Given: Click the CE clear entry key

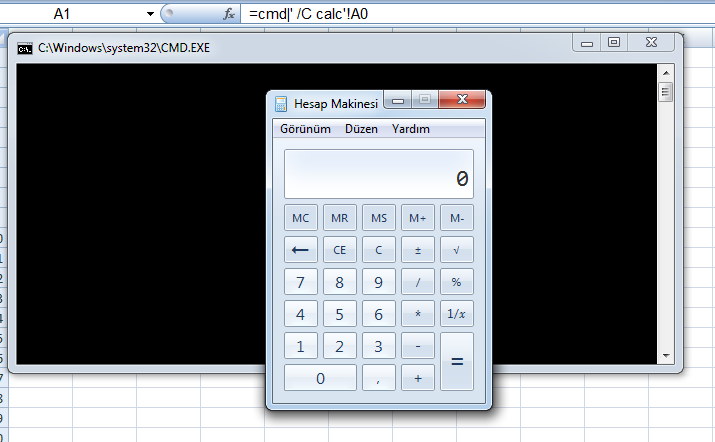Looking at the screenshot, I should 339,250.
